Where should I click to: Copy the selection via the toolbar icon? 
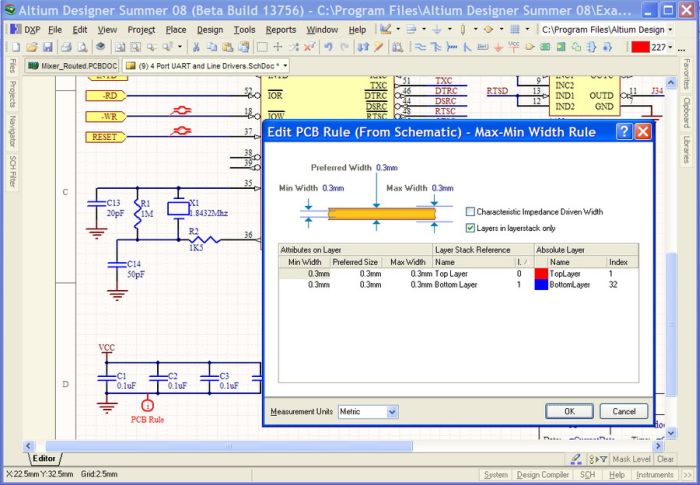tap(212, 47)
